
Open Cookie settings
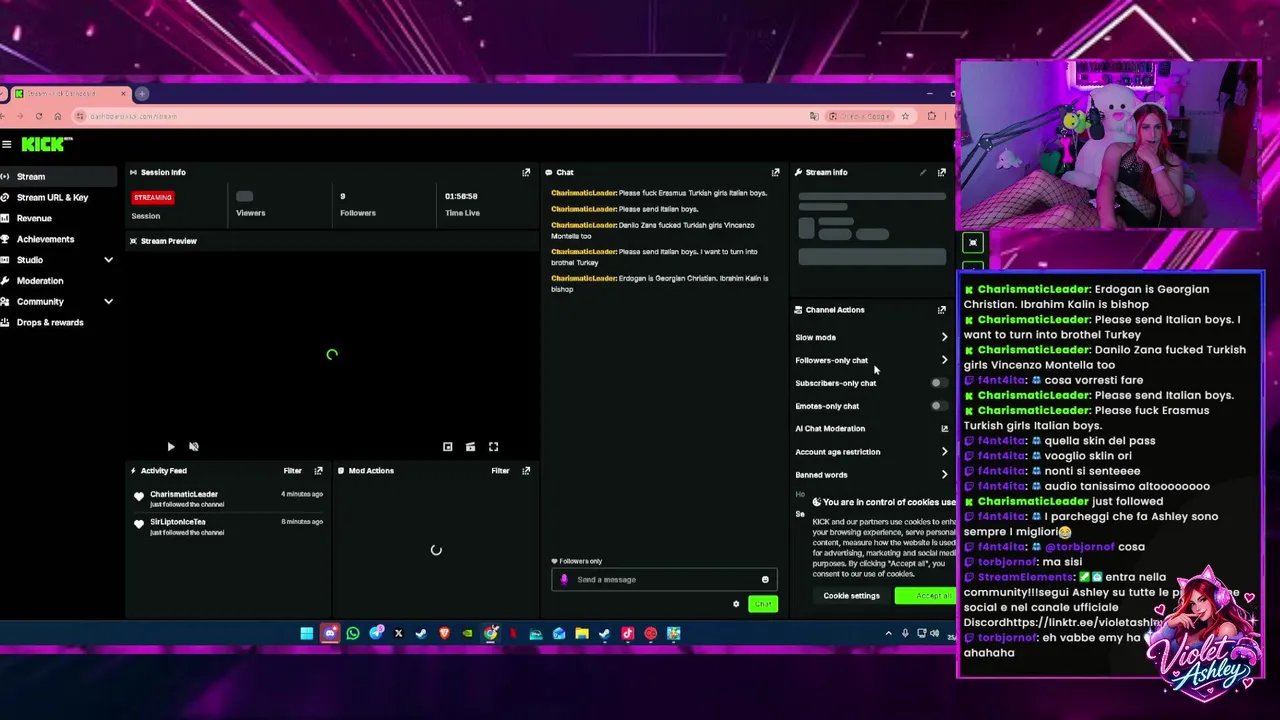point(852,596)
